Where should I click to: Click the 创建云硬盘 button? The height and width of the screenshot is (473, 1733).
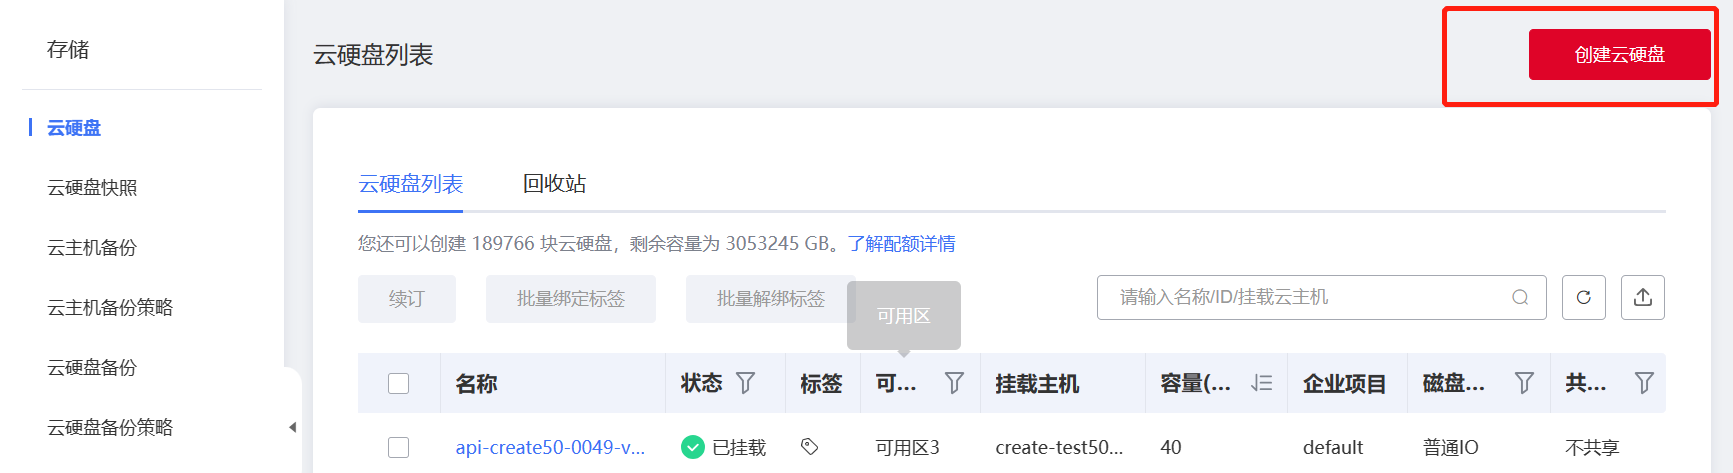1619,54
